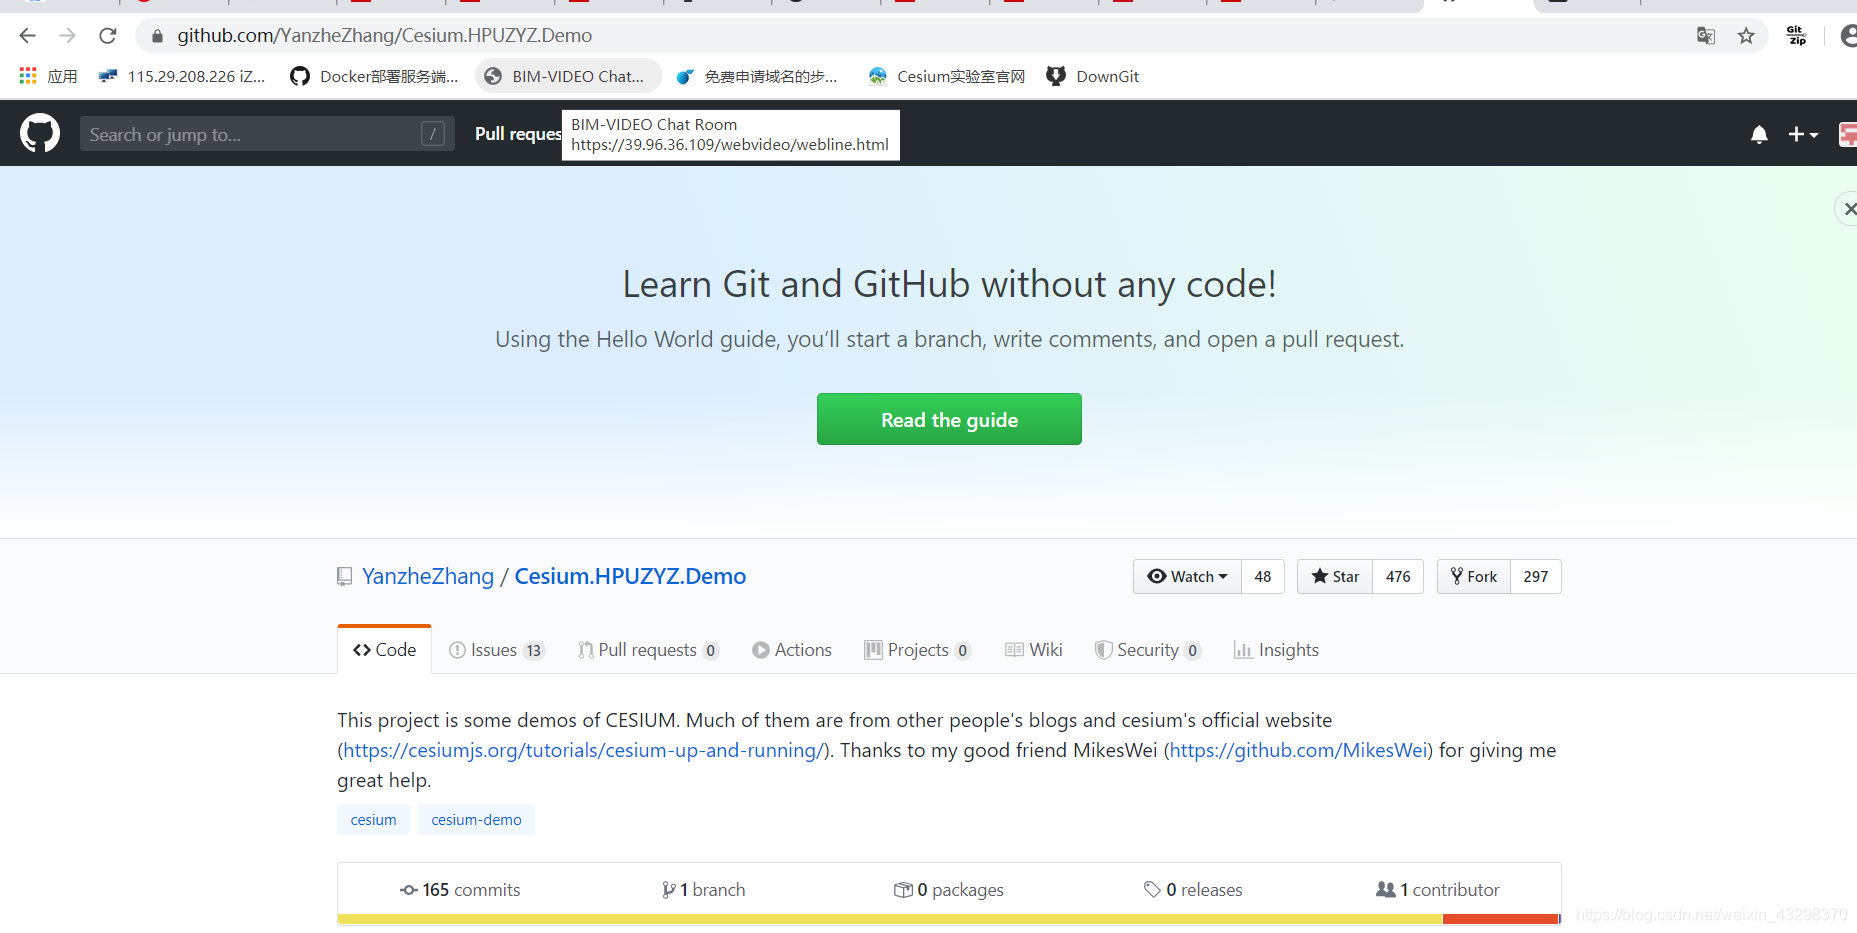Open the Security tab
Image resolution: width=1857 pixels, height=933 pixels.
tap(1148, 650)
